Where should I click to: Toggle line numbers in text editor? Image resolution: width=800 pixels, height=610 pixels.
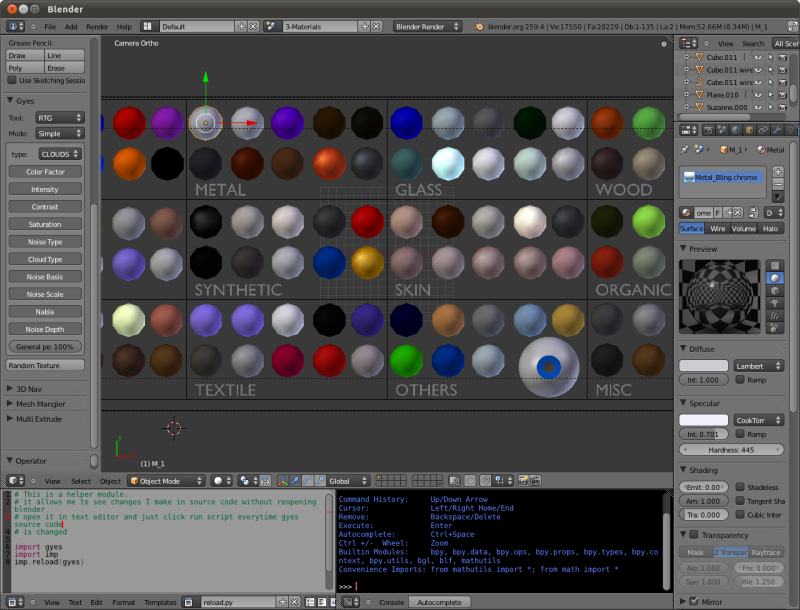(x=310, y=602)
